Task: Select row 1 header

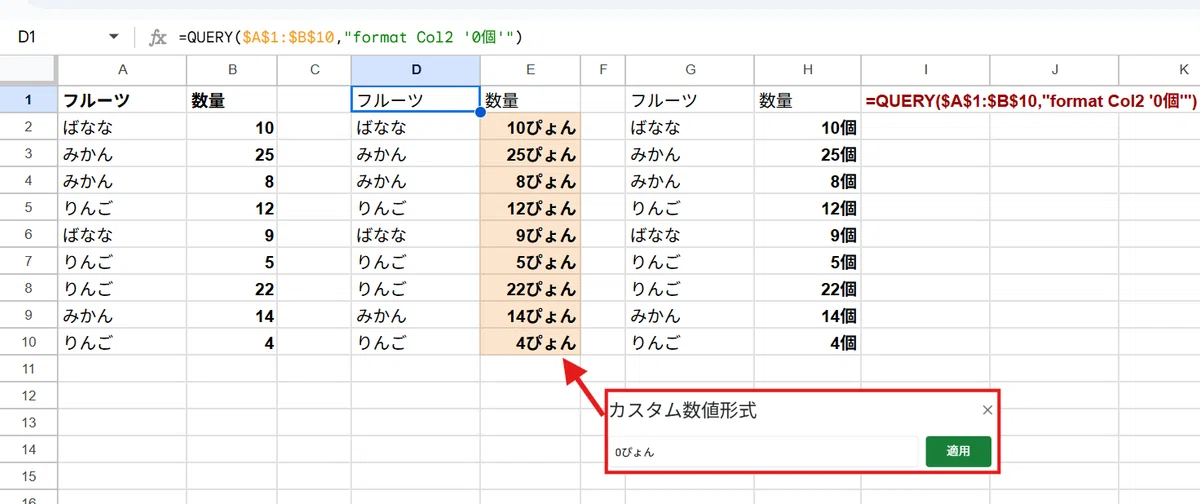Action: click(x=28, y=100)
